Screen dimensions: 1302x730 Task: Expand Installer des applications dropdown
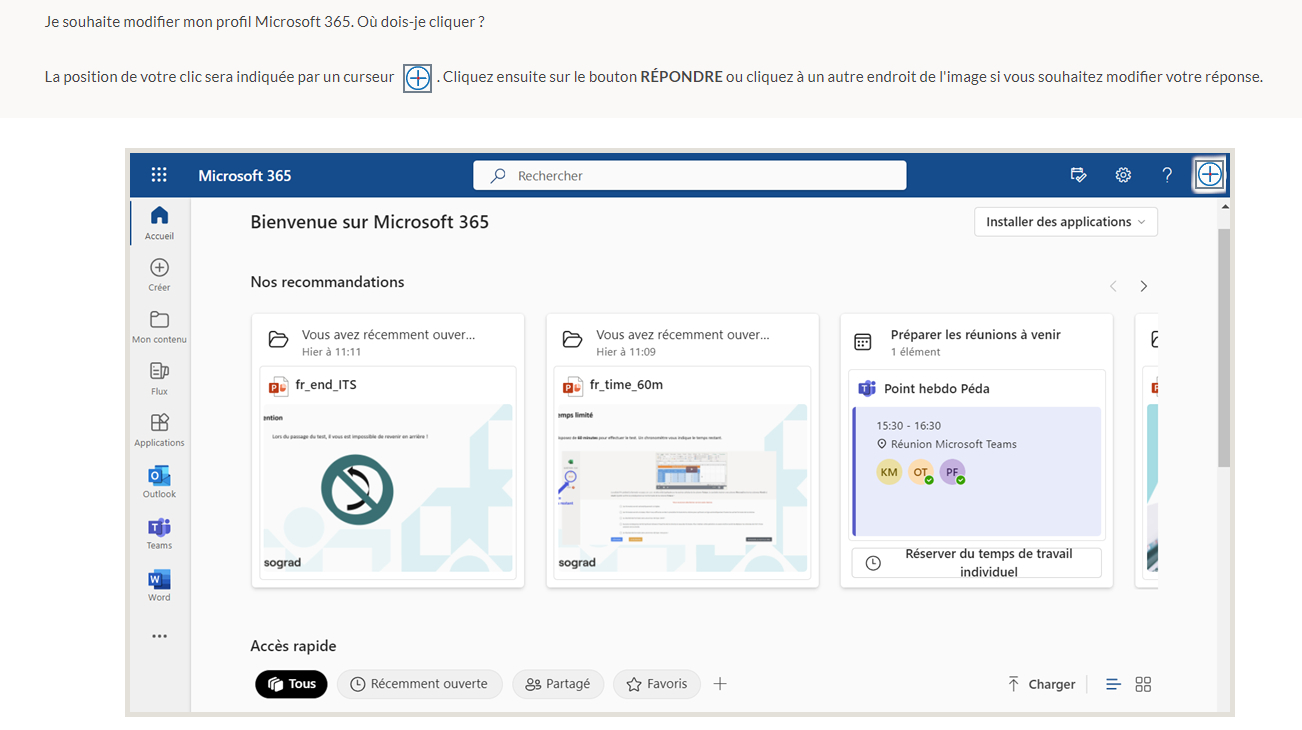pos(1065,222)
